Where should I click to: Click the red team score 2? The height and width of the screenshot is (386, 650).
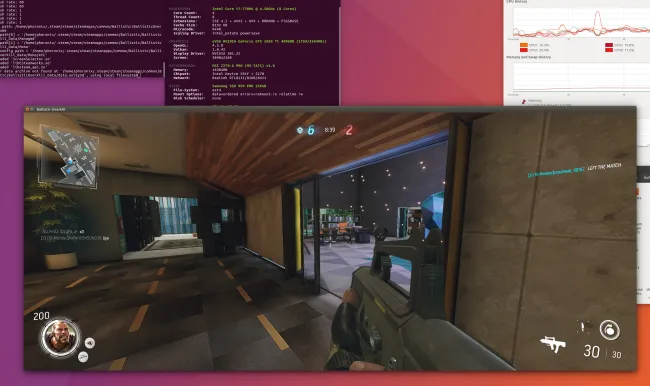pyautogui.click(x=349, y=130)
